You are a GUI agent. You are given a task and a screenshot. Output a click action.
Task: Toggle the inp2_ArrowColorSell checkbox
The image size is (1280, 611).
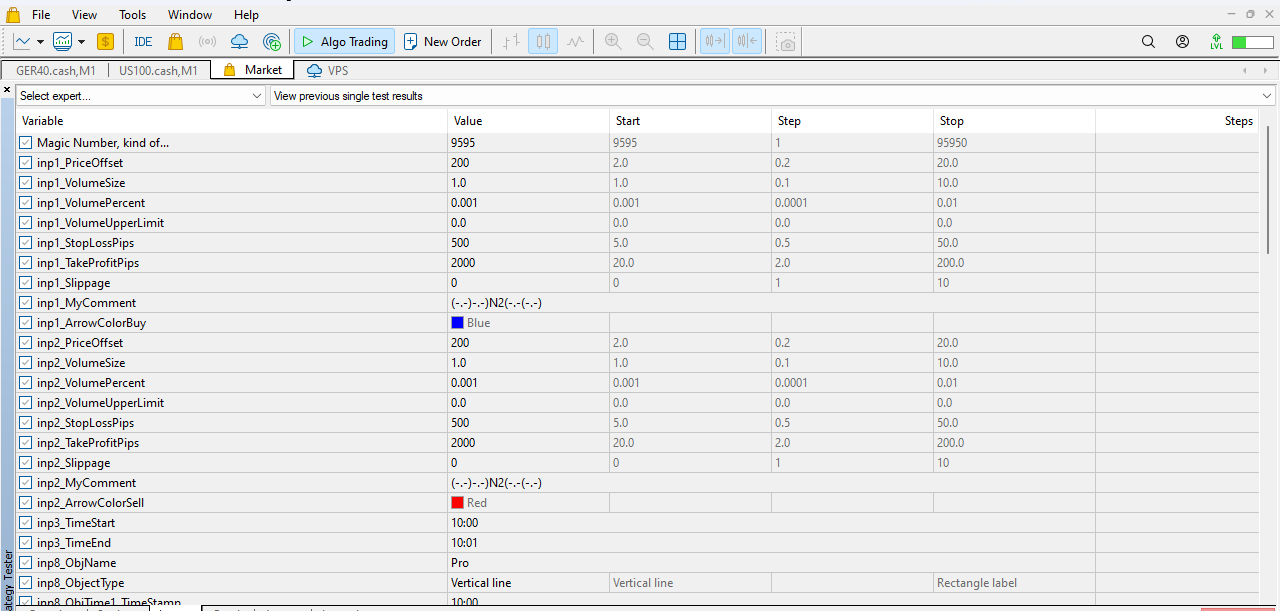25,502
